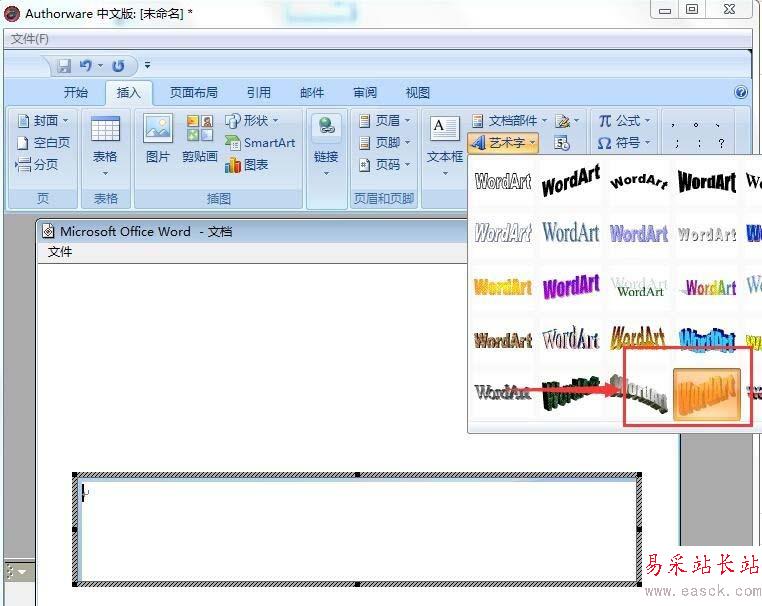Click the date and time icon
The image size is (762, 606).
pos(562,143)
